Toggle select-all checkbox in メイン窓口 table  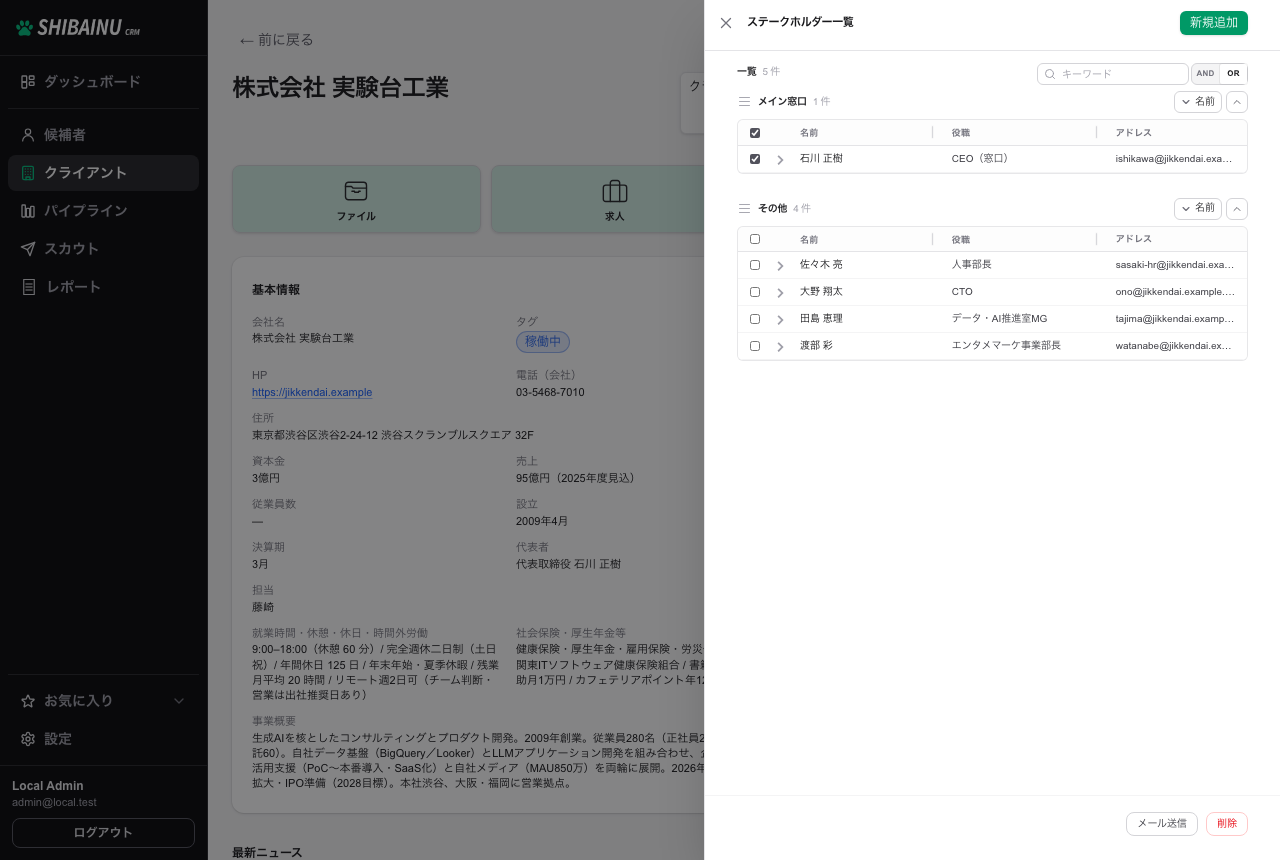755,133
